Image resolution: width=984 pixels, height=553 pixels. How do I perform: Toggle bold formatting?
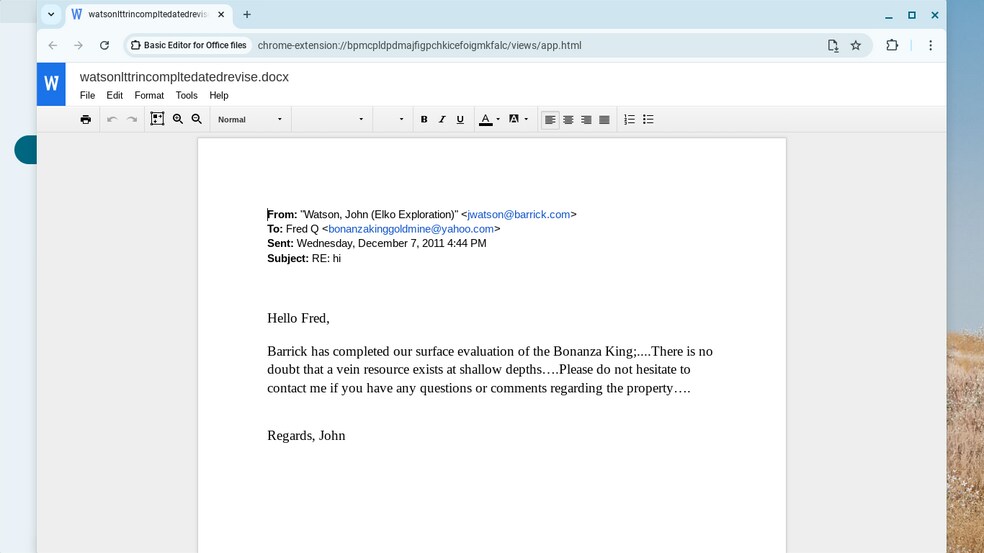[424, 119]
